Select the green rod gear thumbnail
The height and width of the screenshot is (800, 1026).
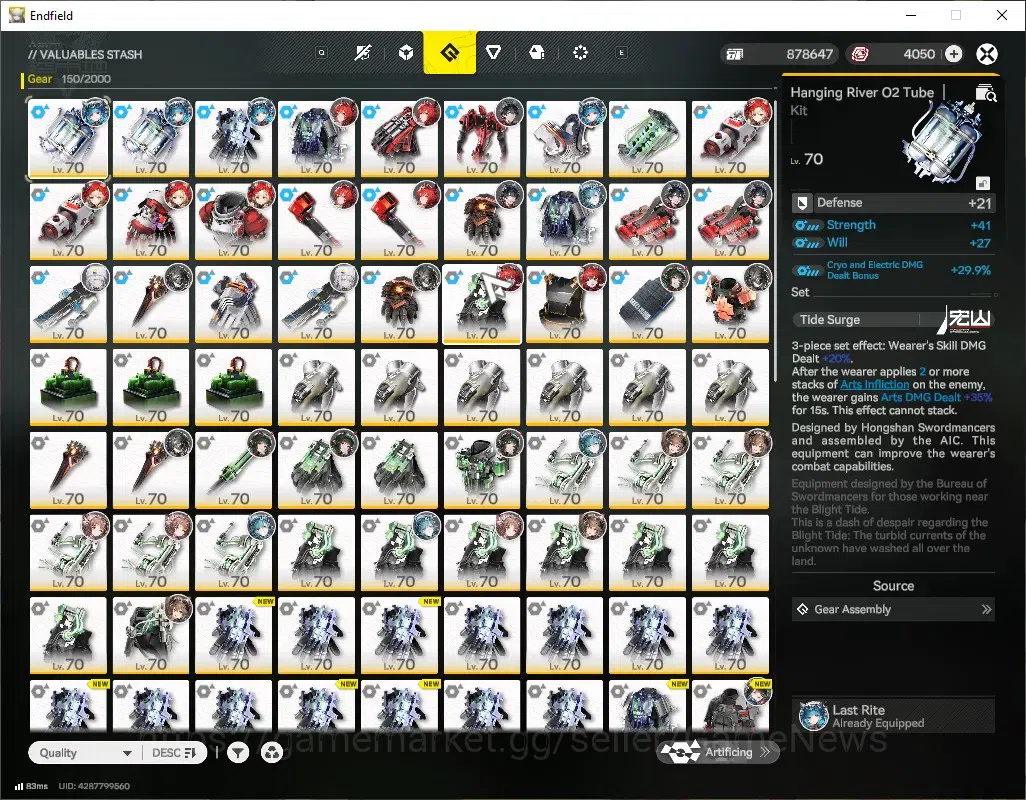point(234,470)
